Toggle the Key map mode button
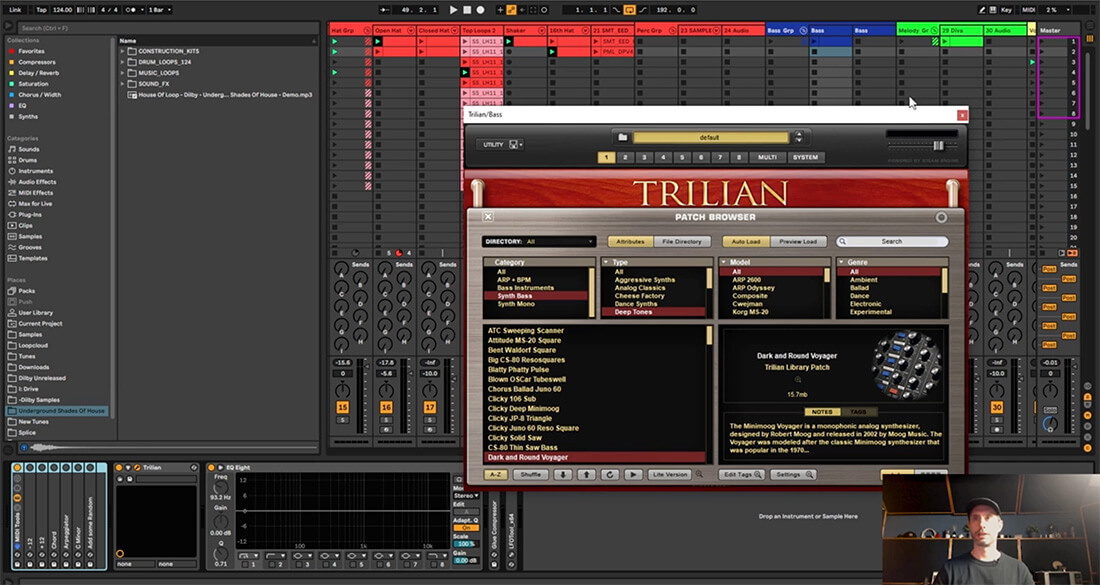 (x=1007, y=10)
